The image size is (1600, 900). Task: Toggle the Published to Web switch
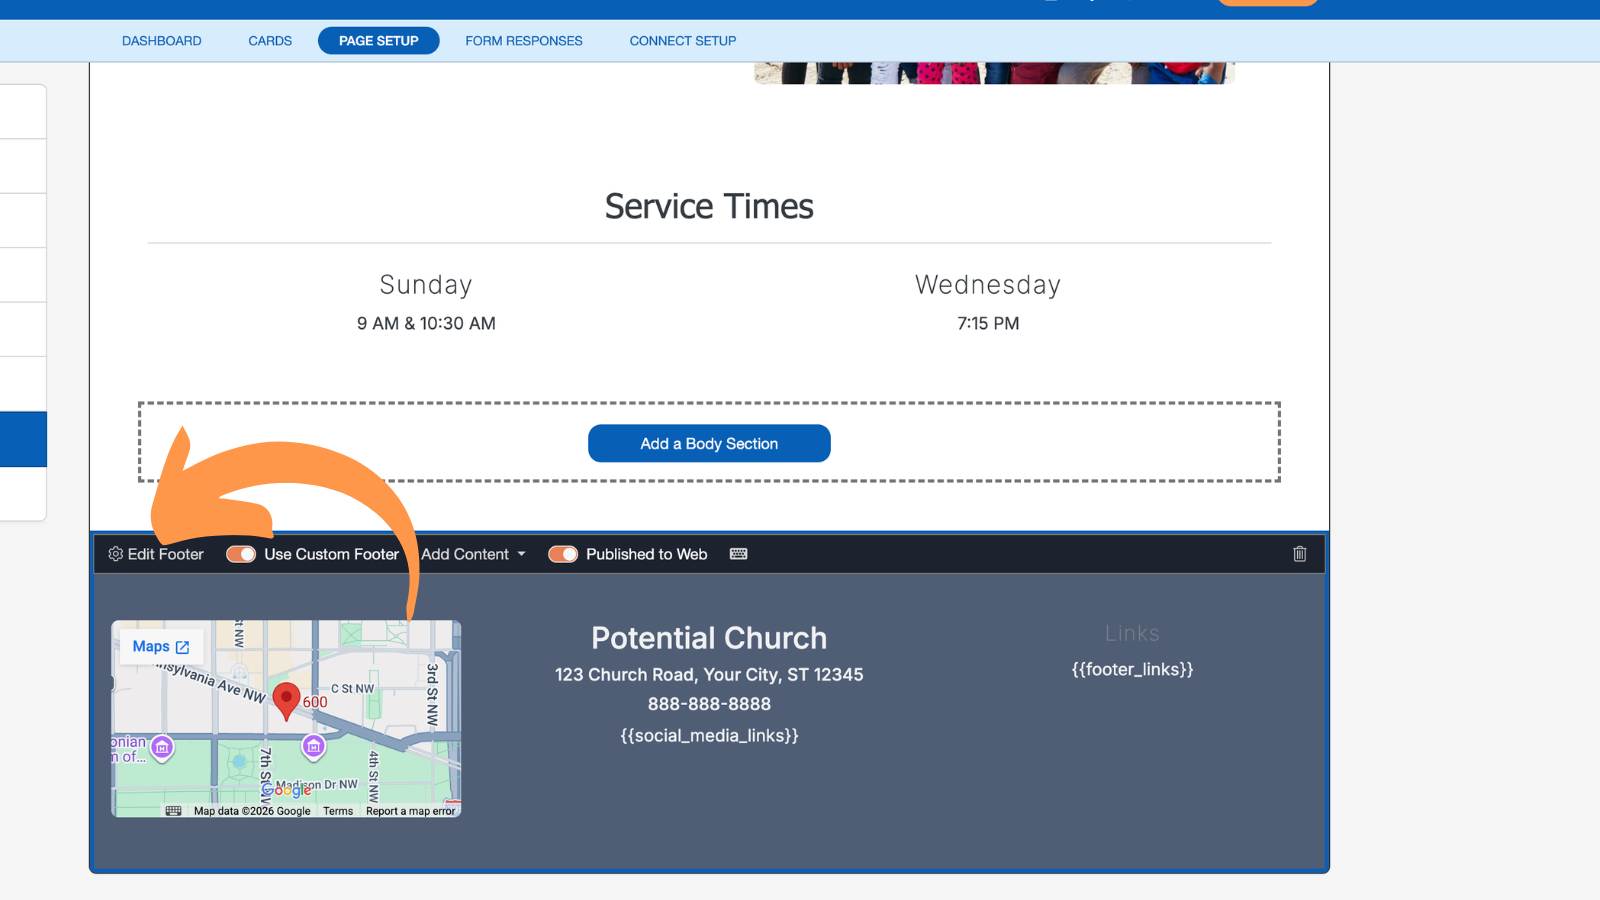click(563, 554)
